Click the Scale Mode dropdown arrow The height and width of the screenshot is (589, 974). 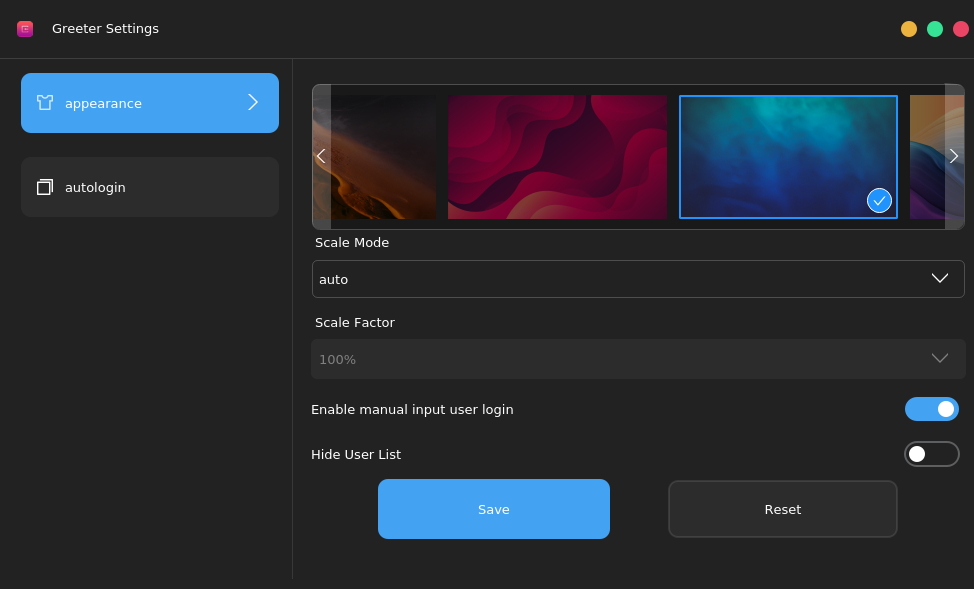coord(940,279)
